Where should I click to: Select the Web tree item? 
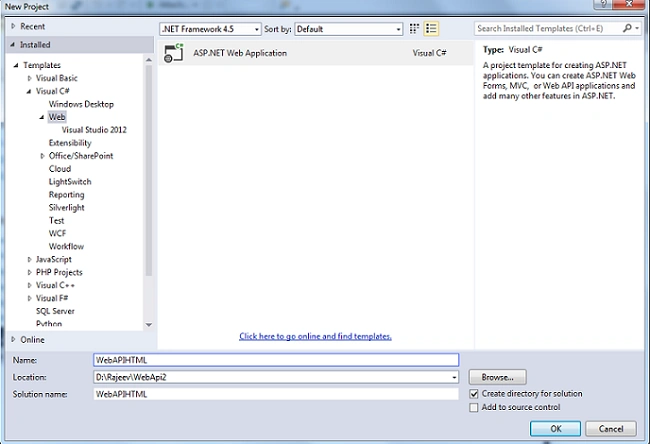[57, 117]
